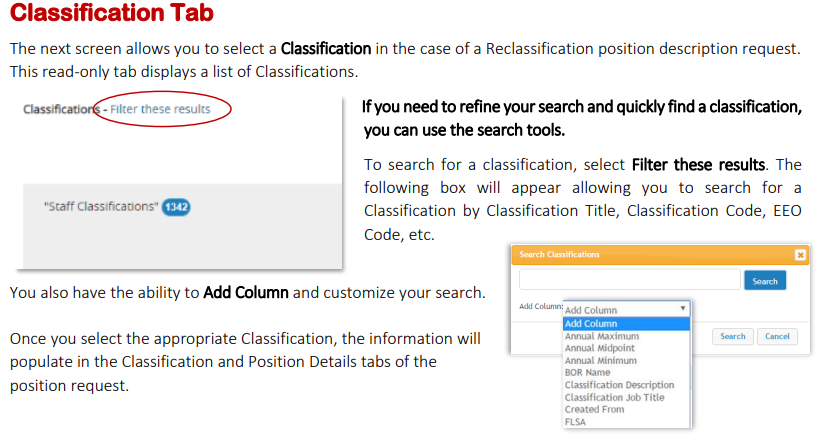
Task: Click the lower Search button beside Cancel
Action: [x=732, y=336]
